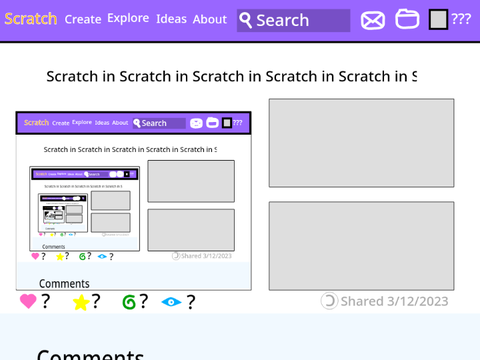Click the ??? username in nested project navbar
480x360 pixels.
click(238, 123)
